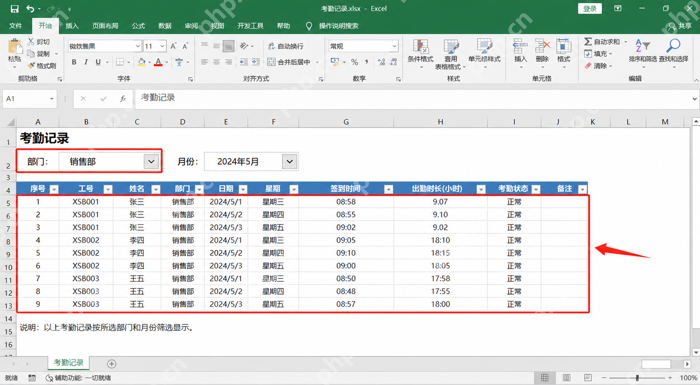This screenshot has width=700, height=385.
Task: Open the font name dropdown
Action: click(x=138, y=46)
